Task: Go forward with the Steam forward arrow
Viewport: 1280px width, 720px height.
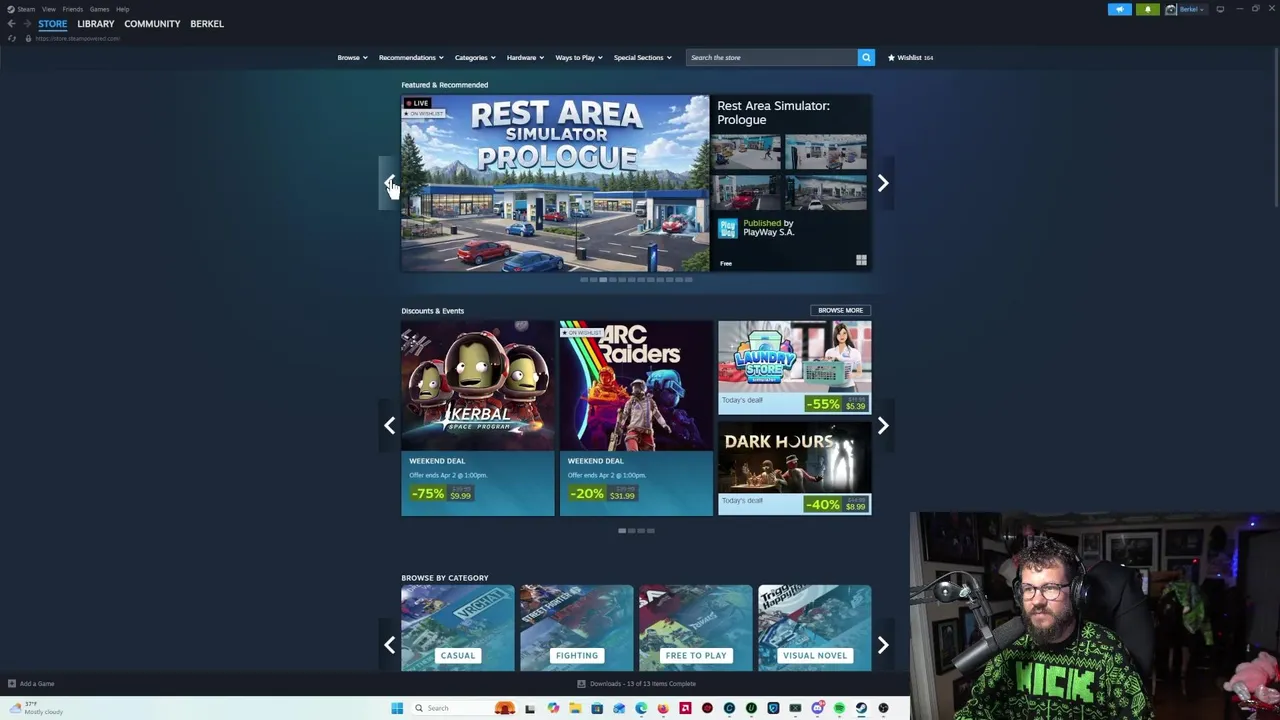Action: (27, 24)
